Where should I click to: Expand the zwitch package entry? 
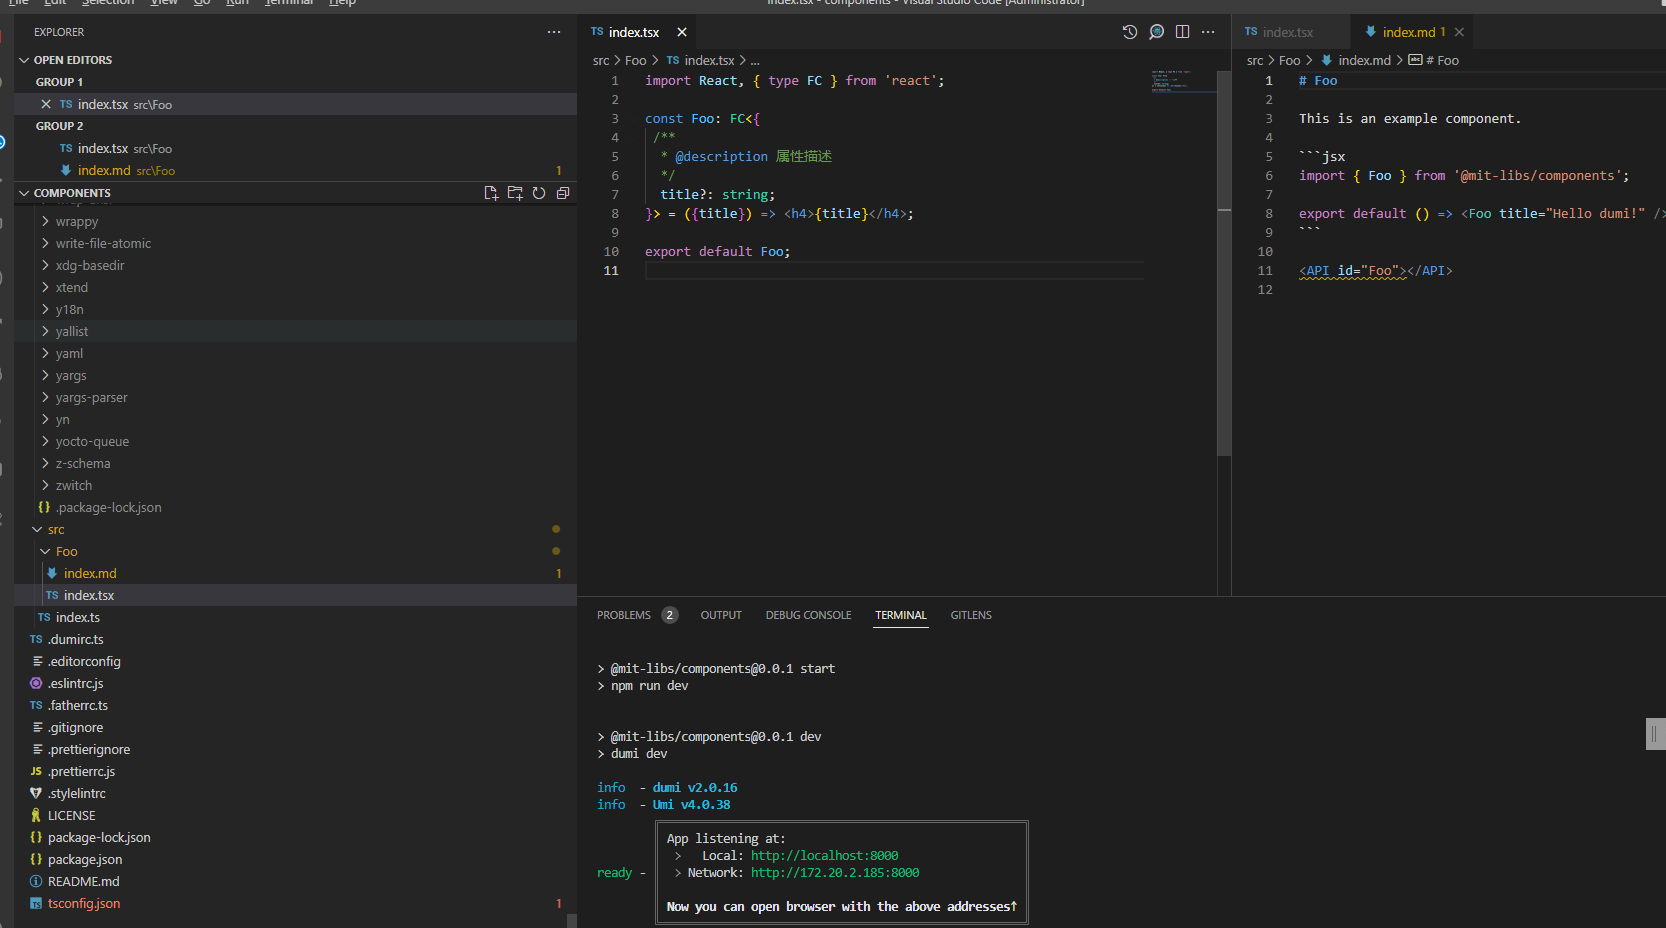tap(75, 485)
